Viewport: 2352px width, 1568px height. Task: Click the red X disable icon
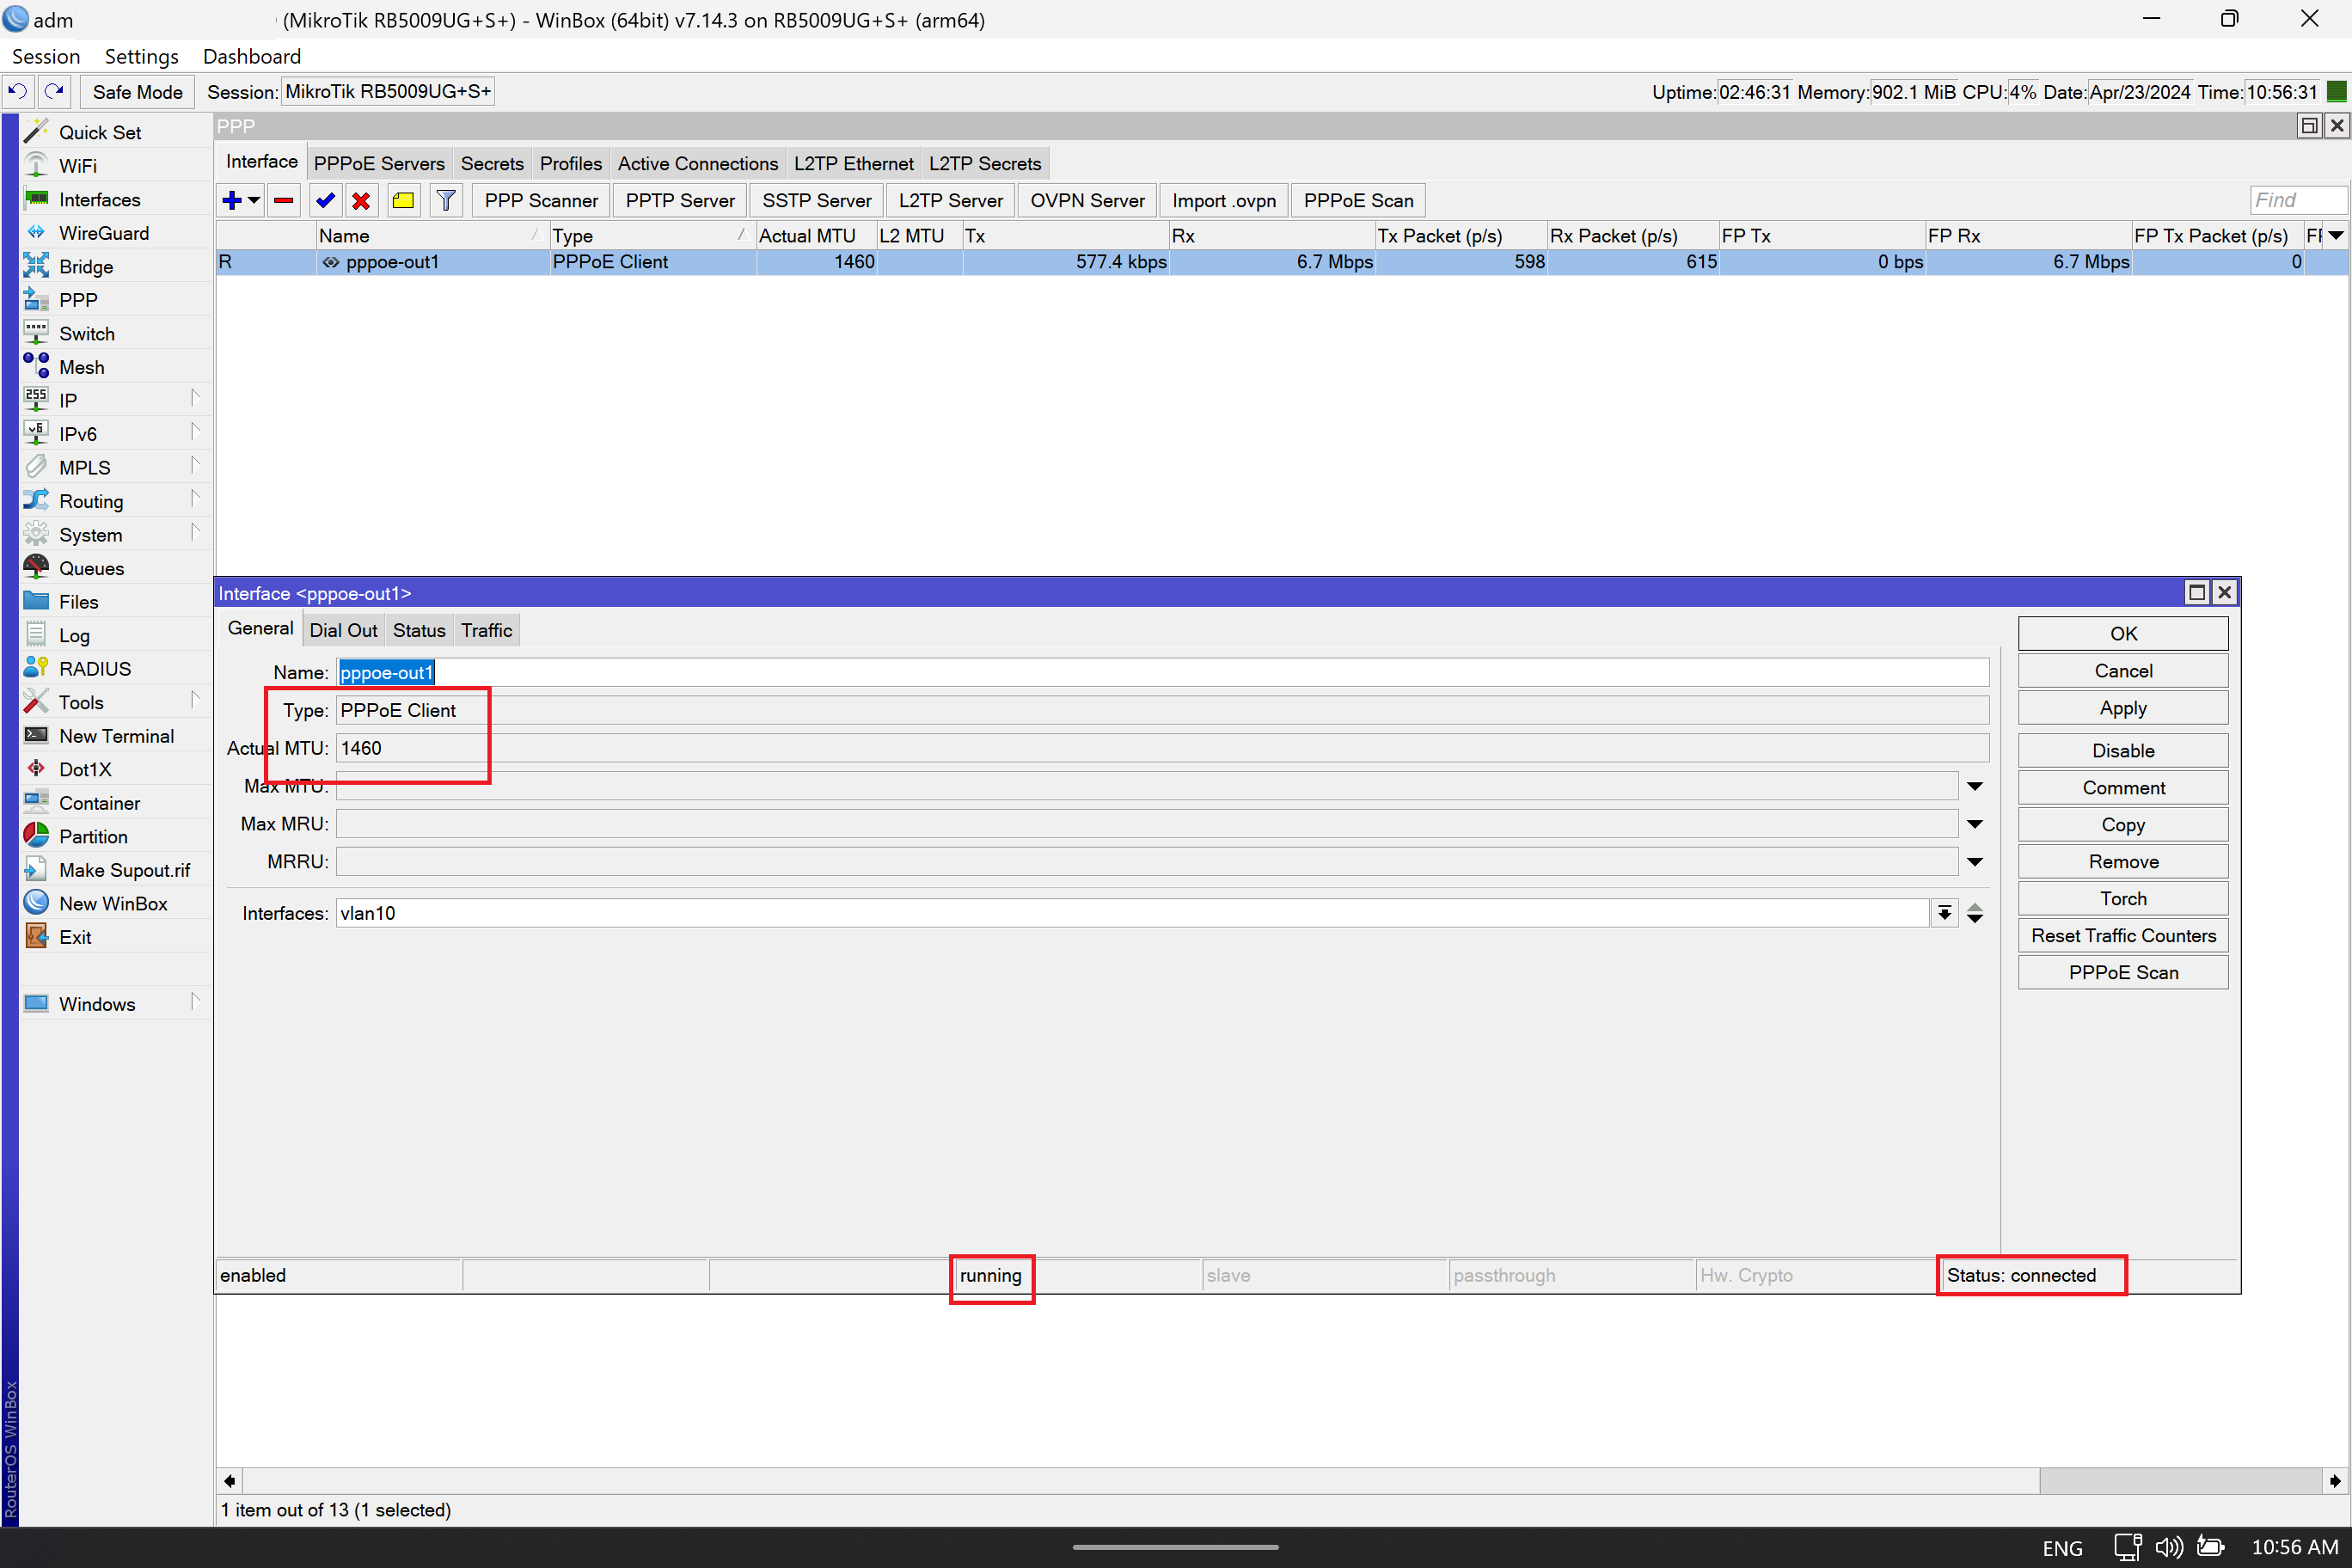tap(361, 200)
